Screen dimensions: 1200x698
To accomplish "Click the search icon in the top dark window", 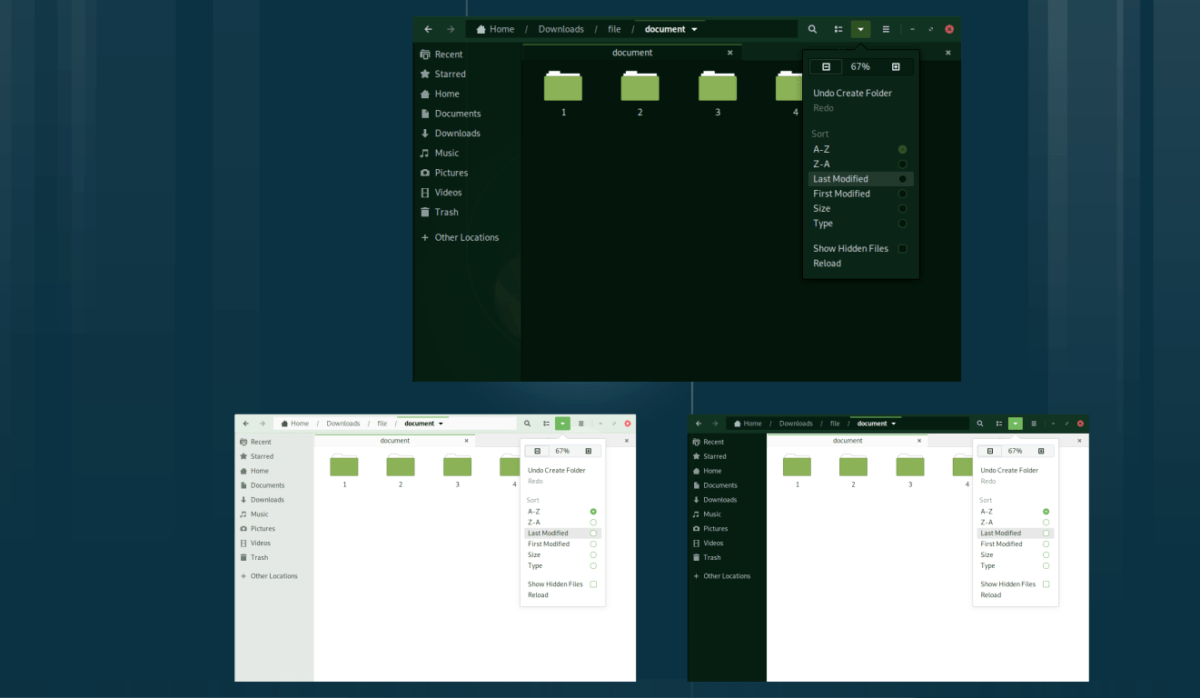I will (x=812, y=30).
